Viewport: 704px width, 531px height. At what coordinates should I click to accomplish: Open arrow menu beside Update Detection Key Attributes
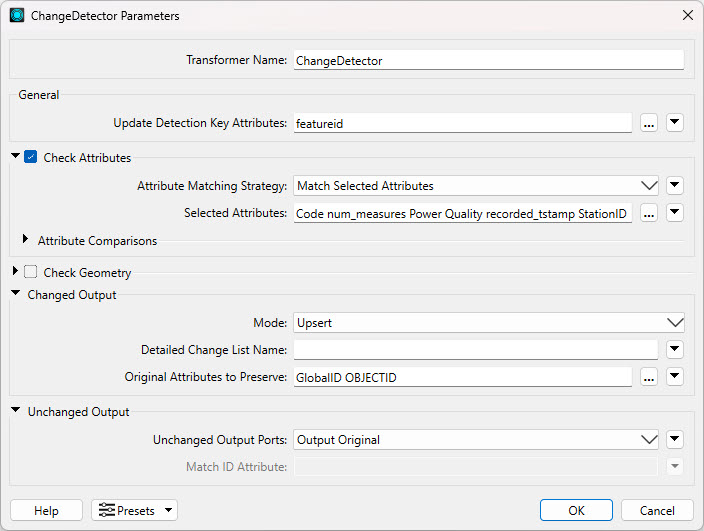675,123
